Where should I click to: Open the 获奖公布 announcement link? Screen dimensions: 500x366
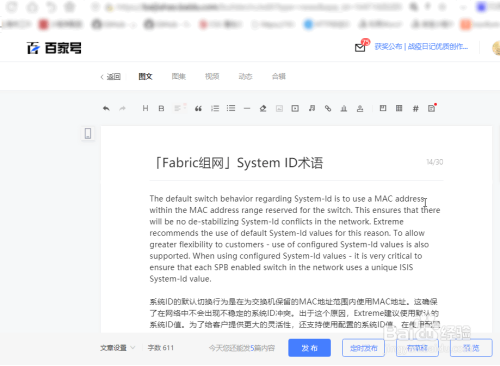point(421,47)
